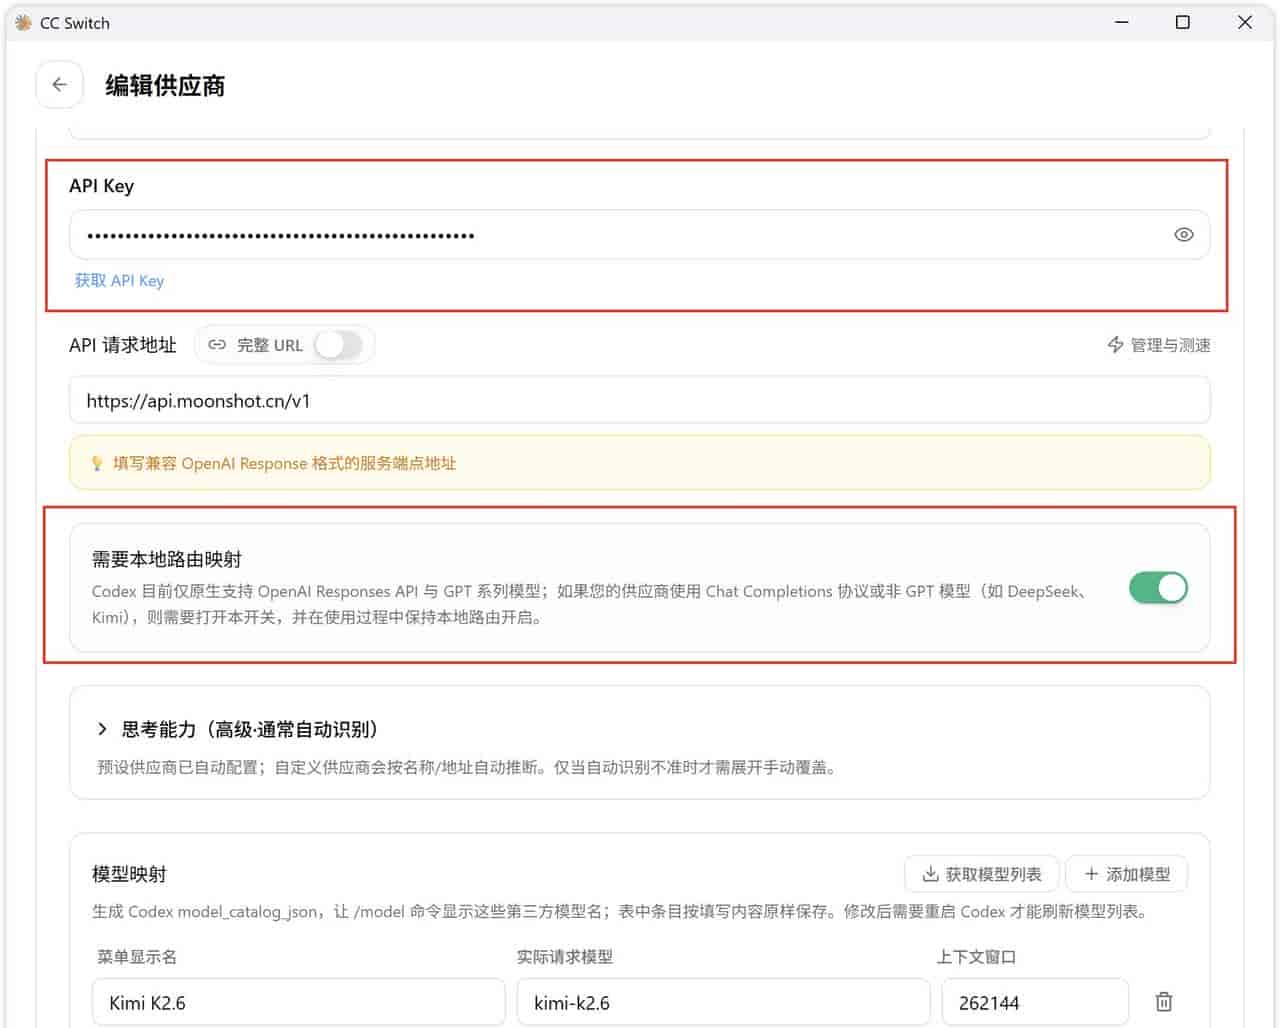The image size is (1280, 1028).
Task: Edit the 上下文窗口 field 262144
Action: pos(1035,1002)
